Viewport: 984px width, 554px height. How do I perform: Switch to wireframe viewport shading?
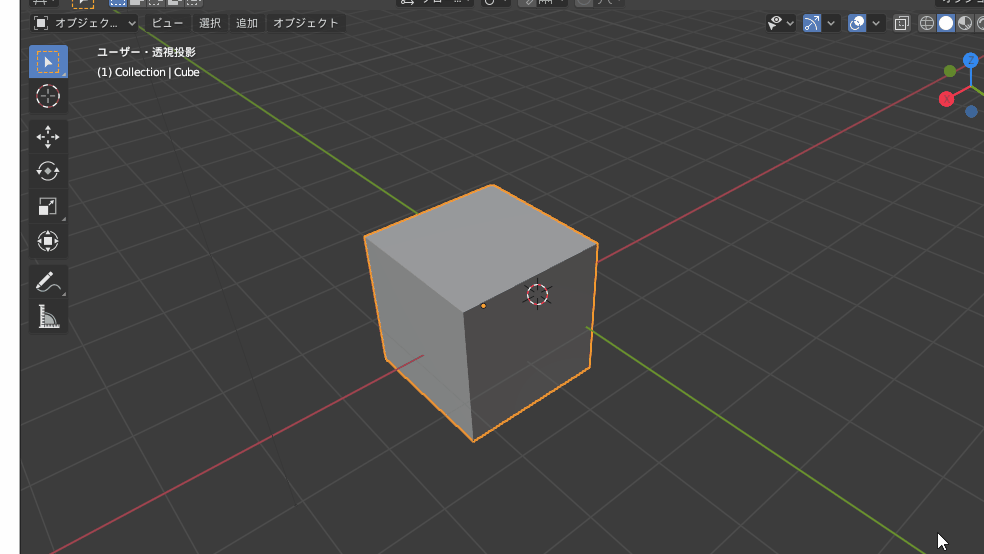[x=927, y=23]
